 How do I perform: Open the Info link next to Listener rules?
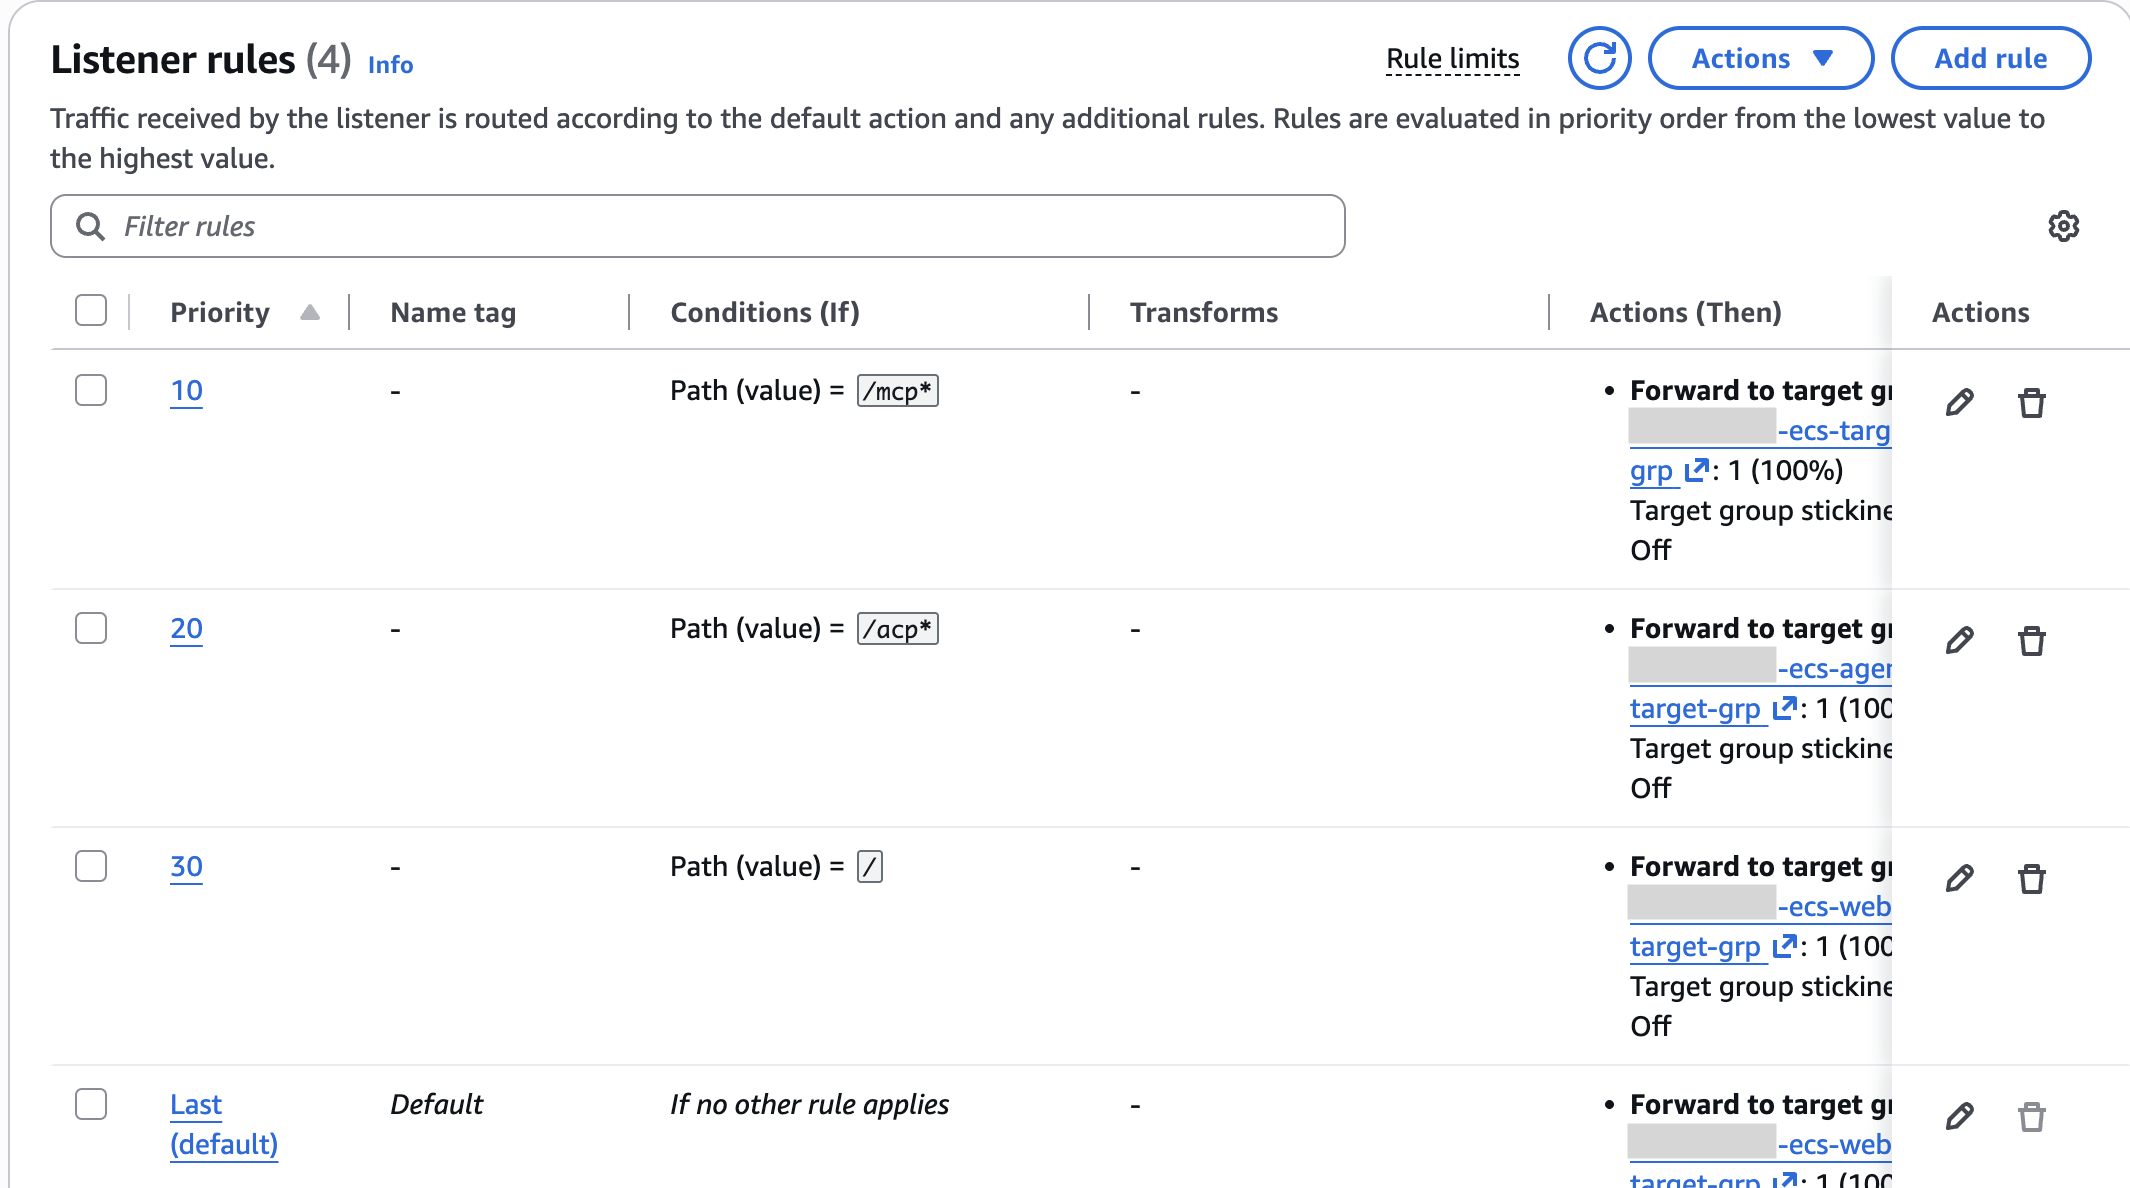tap(390, 64)
